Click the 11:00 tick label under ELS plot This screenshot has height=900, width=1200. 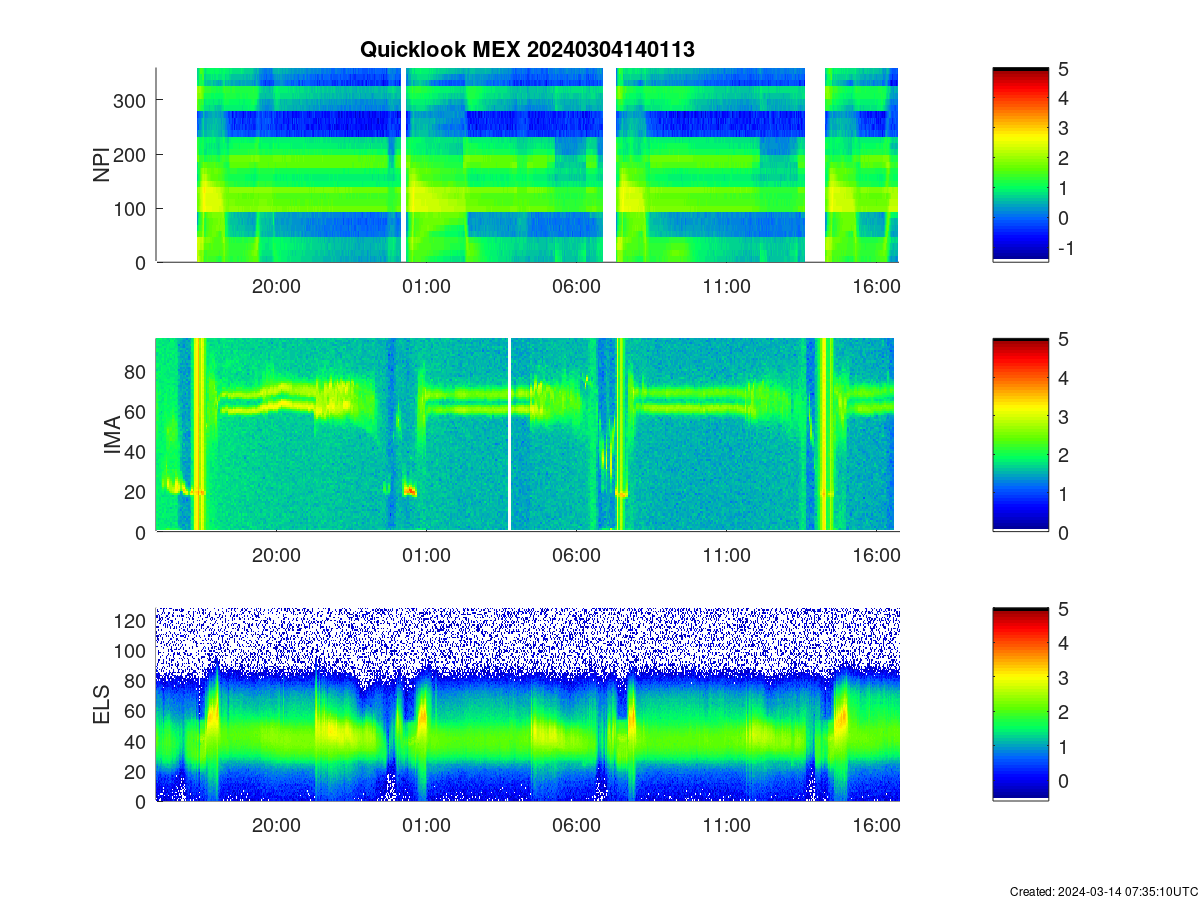click(x=727, y=826)
